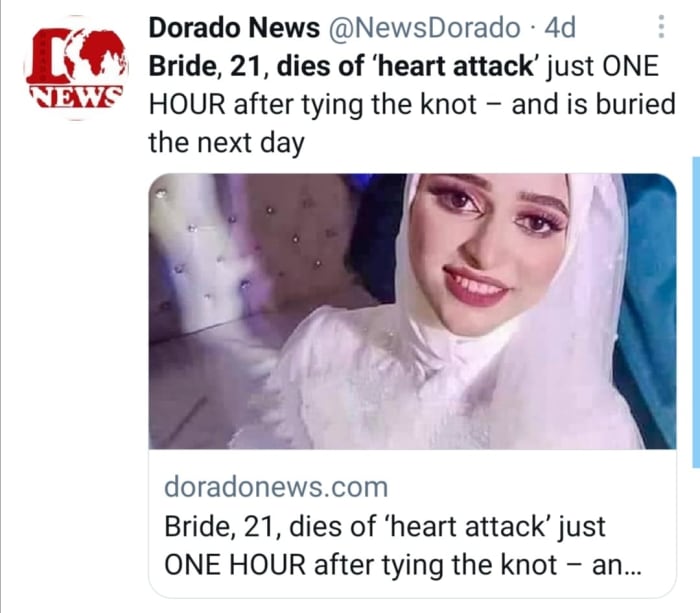Image resolution: width=700 pixels, height=613 pixels.
Task: Open the doradonews.com domain link
Action: [x=276, y=487]
